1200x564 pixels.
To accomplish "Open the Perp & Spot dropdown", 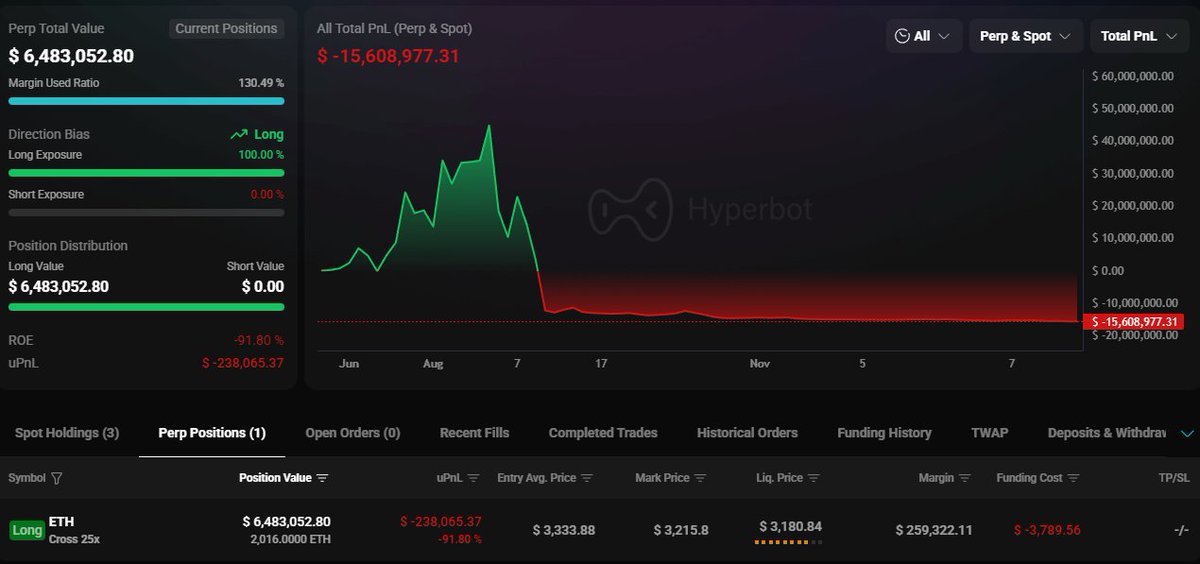I will (x=1026, y=36).
